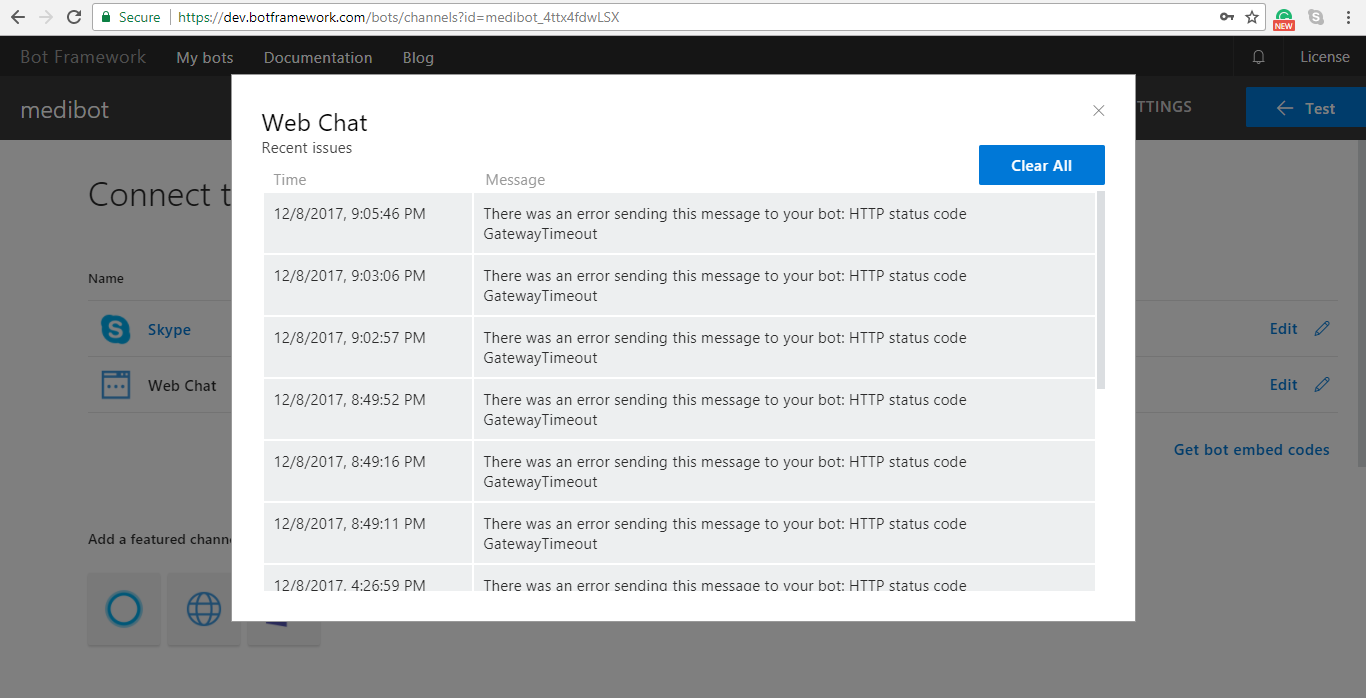Screen dimensions: 1366x698
Task: Select the 8:49:16 PM timestamp cell
Action: (x=368, y=471)
